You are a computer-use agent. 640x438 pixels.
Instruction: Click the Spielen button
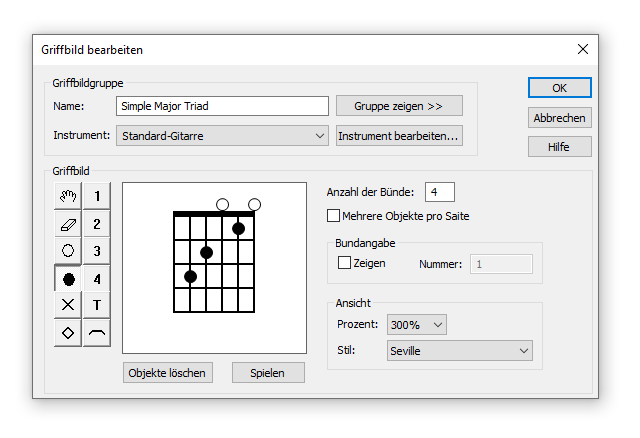(268, 373)
